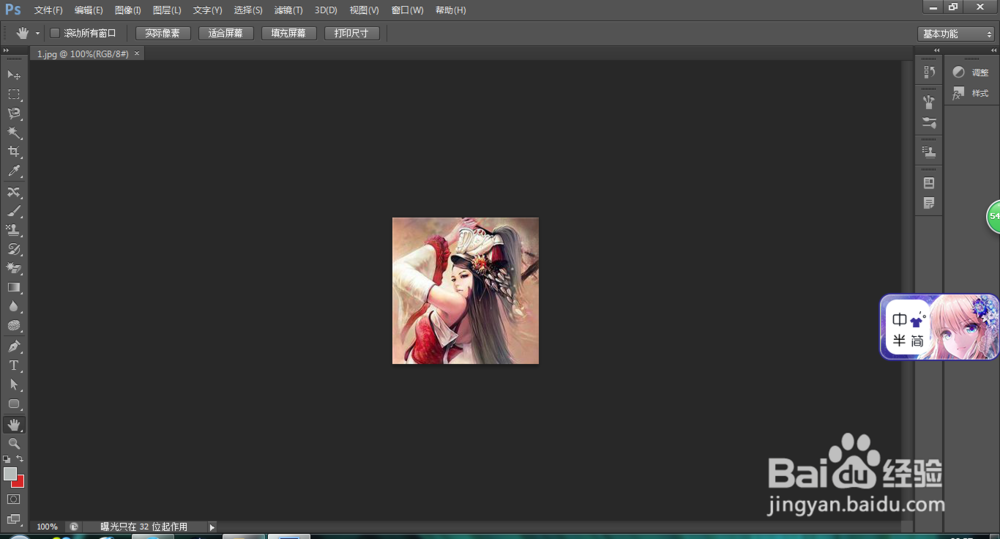
Task: Swap foreground and background colors
Action: (x=20, y=459)
